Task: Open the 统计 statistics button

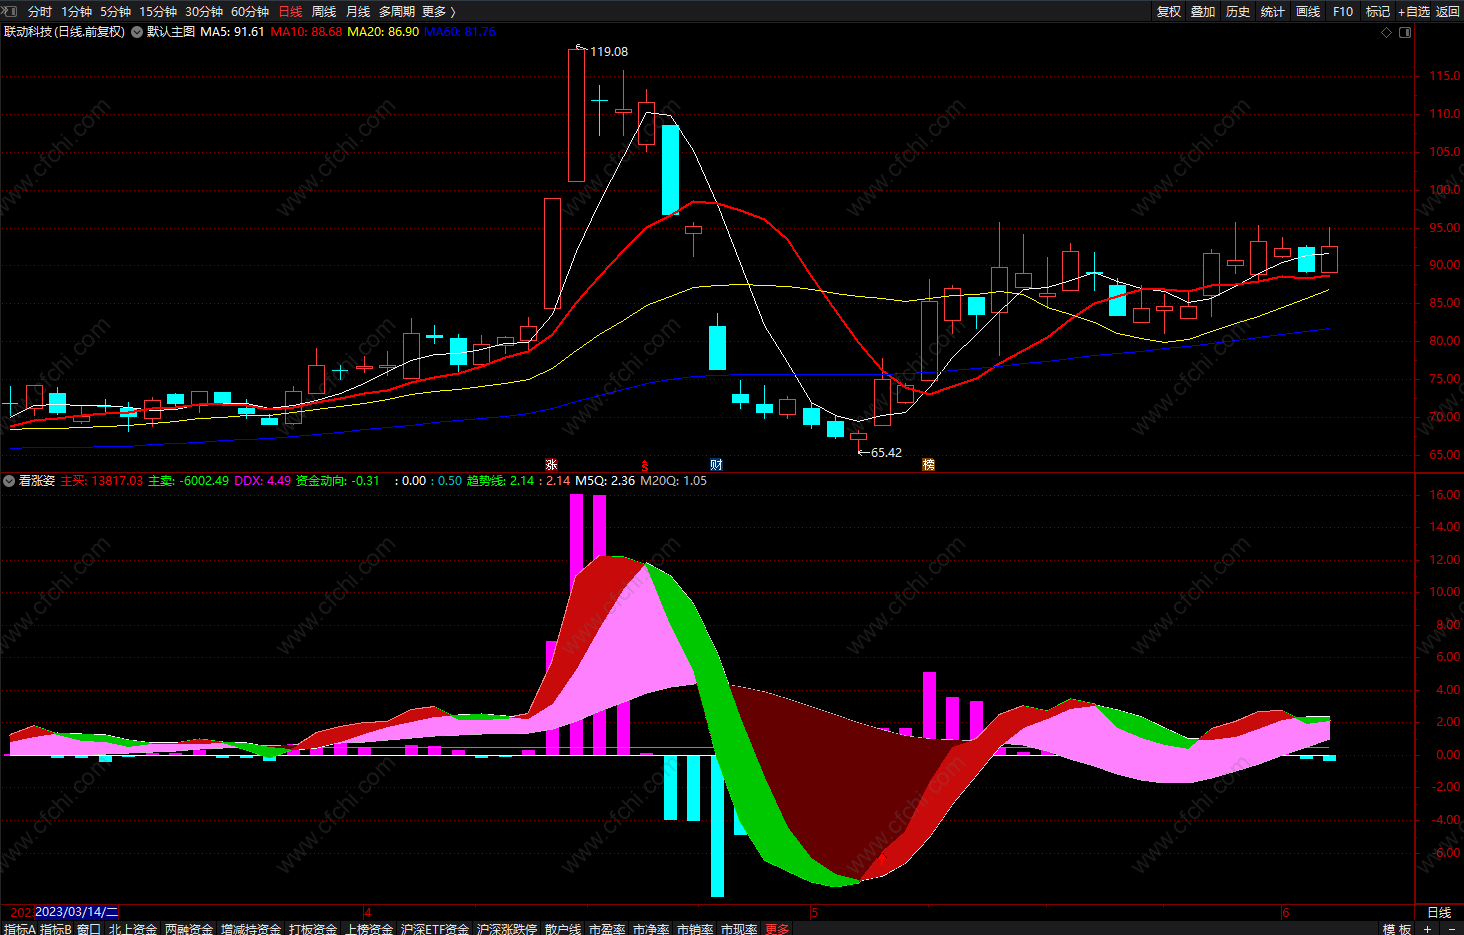Action: pyautogui.click(x=1273, y=12)
